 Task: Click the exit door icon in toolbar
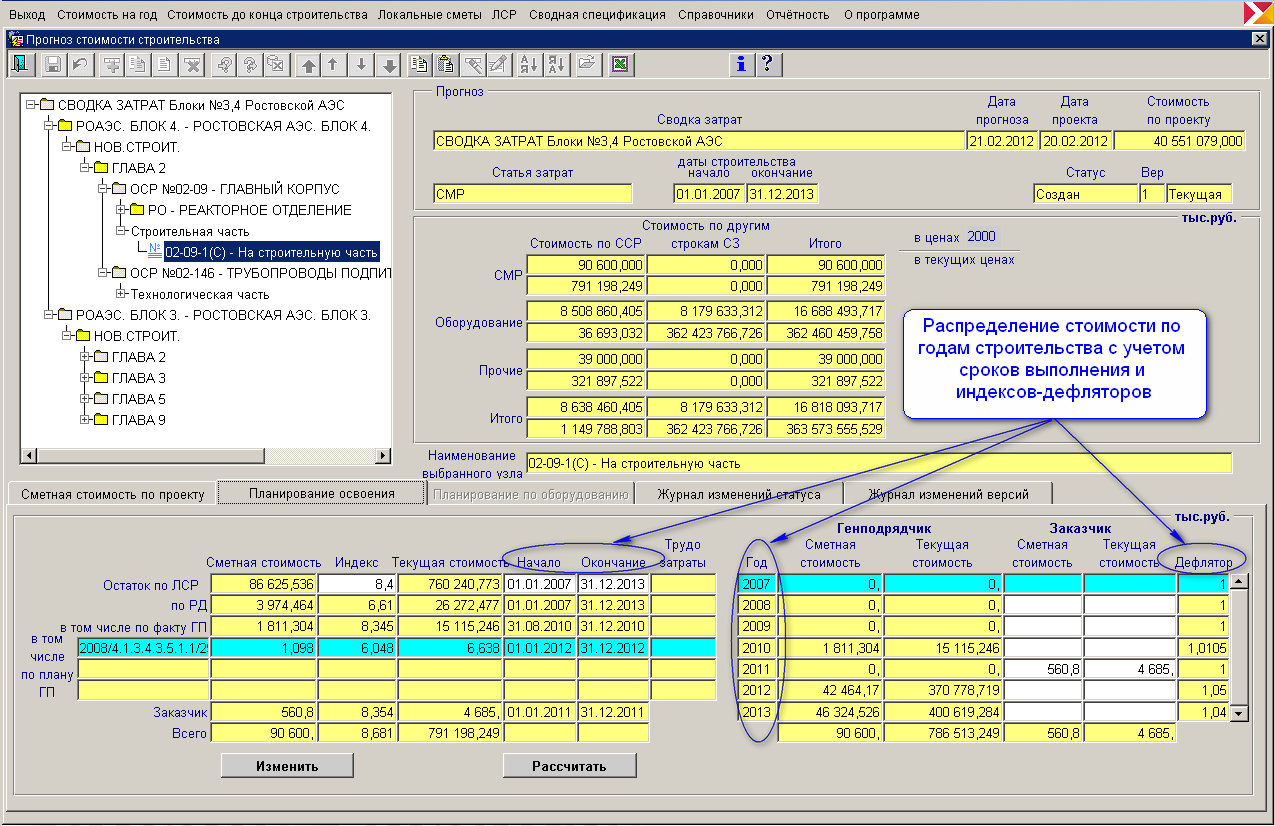pos(21,64)
